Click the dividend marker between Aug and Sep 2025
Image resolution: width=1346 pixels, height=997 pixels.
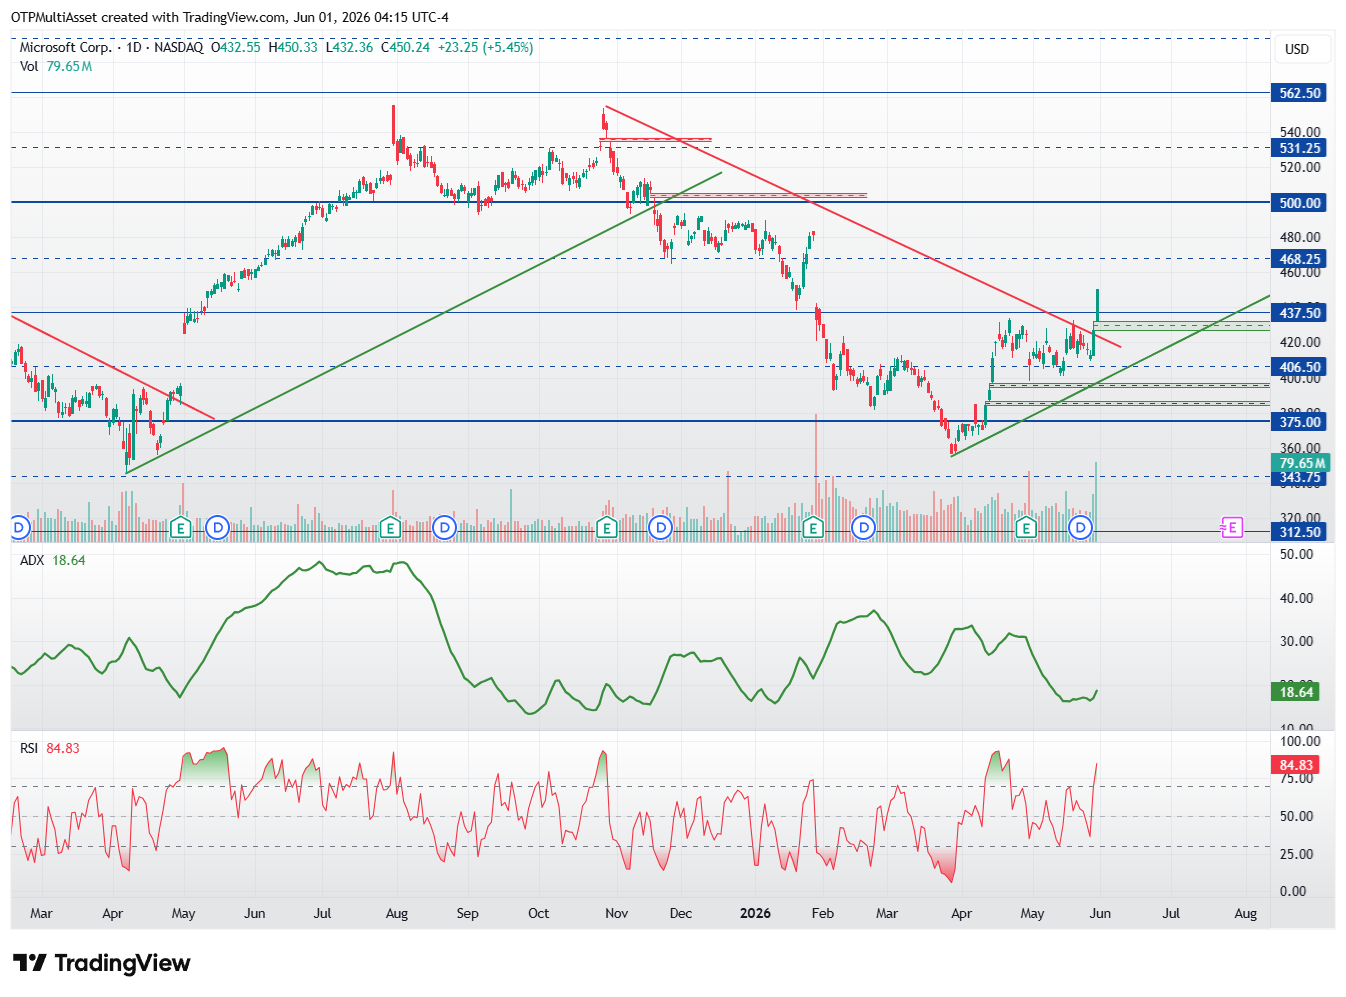[x=445, y=527]
